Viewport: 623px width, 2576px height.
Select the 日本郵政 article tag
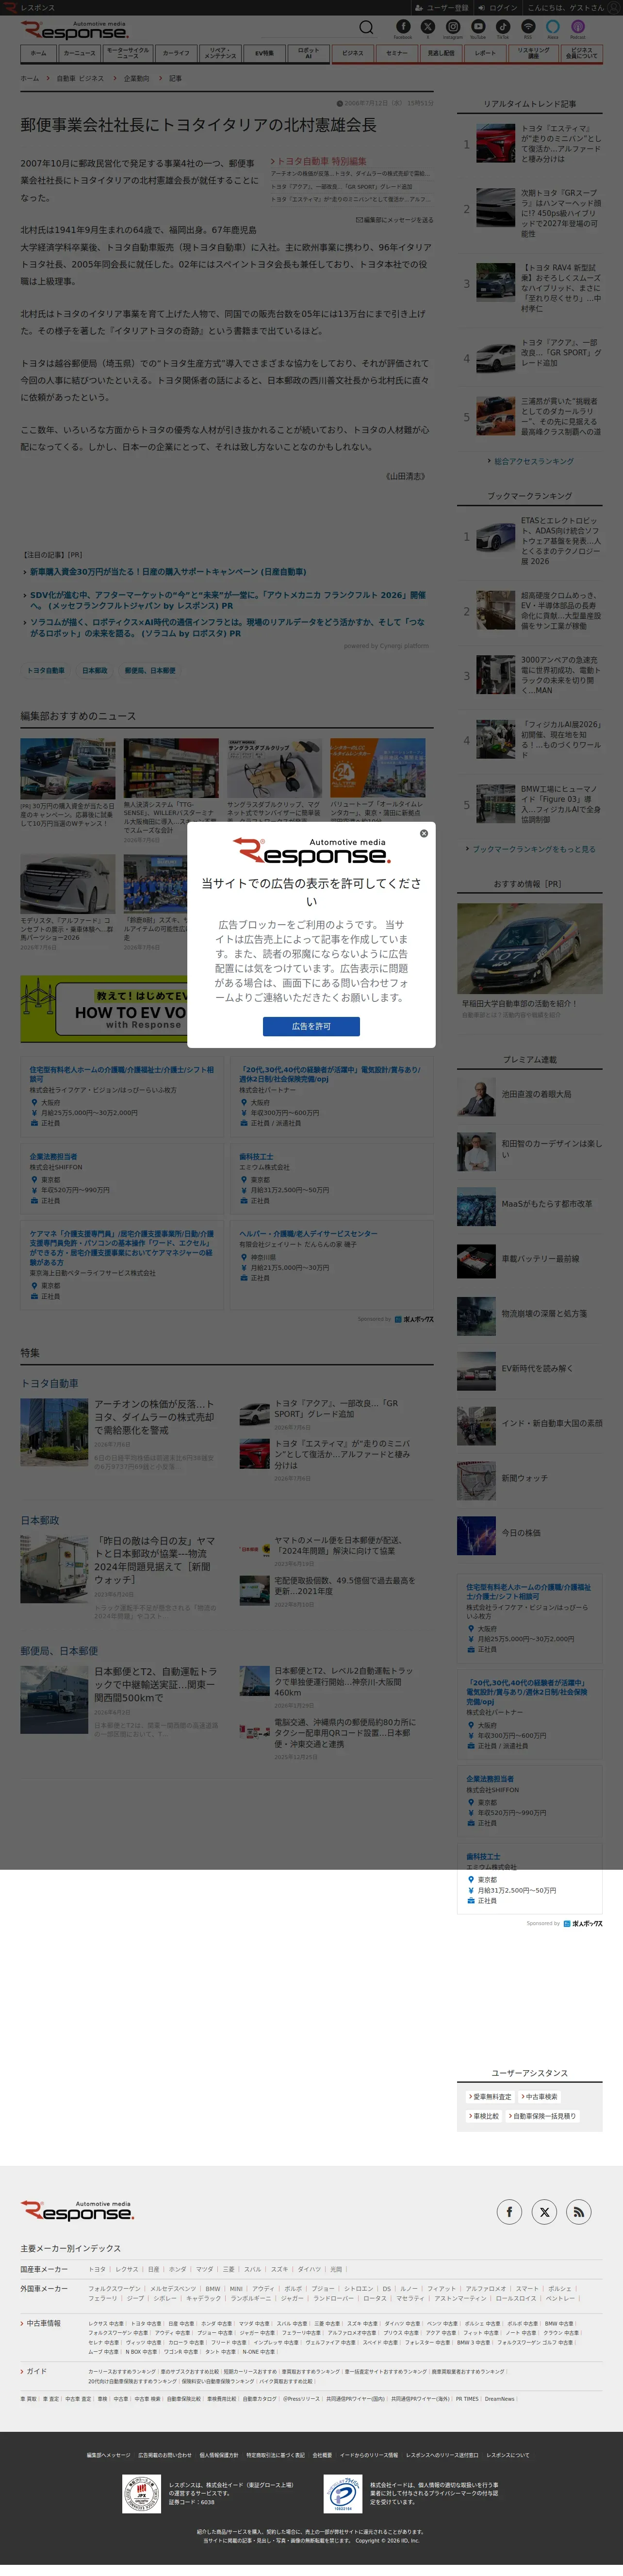(94, 670)
